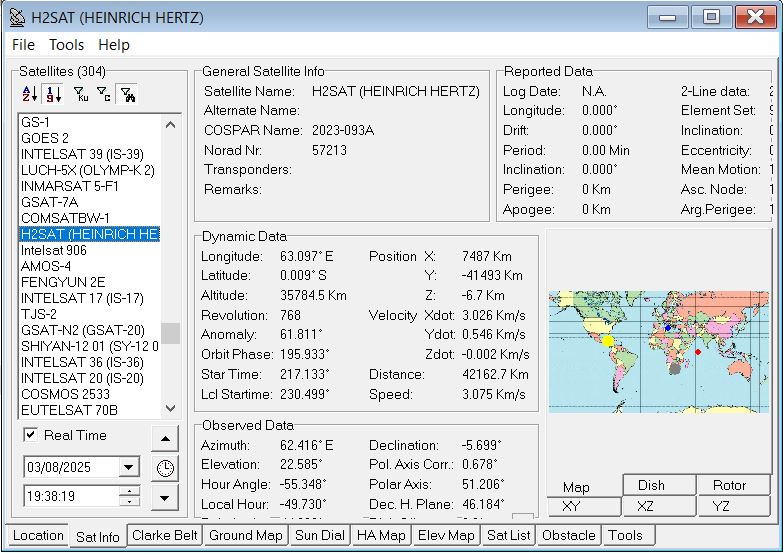Click the blue location marker on map

[668, 328]
